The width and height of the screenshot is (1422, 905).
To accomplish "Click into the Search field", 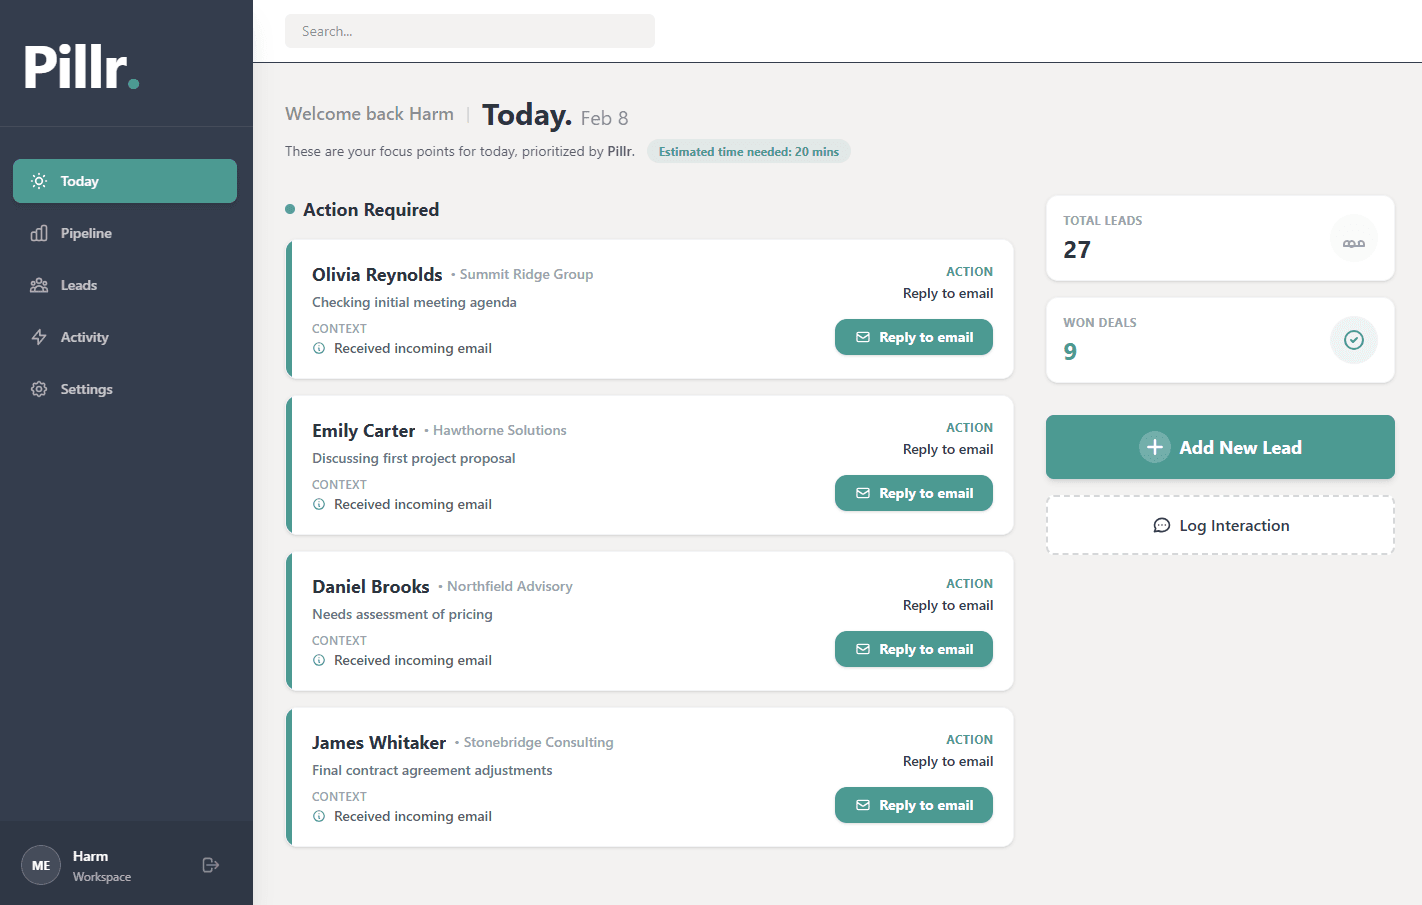I will coord(469,31).
